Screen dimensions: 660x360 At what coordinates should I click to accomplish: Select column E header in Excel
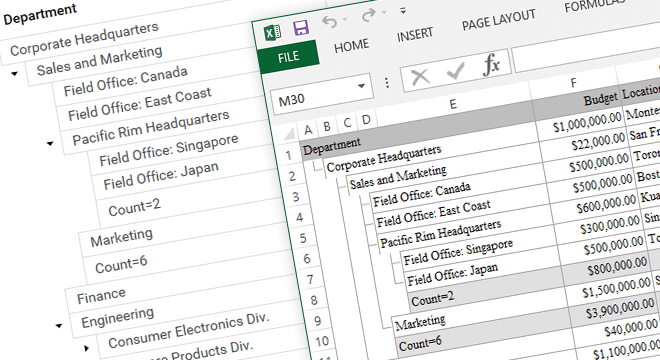452,104
